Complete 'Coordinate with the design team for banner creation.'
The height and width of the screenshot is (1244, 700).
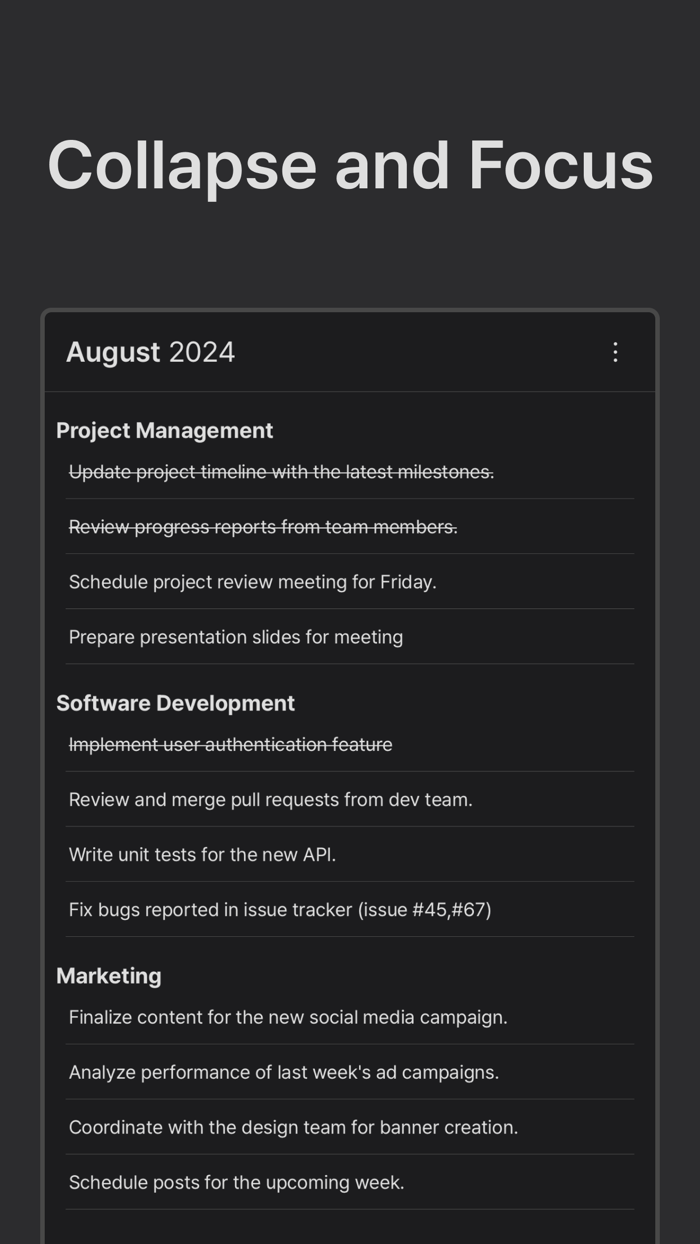293,1127
